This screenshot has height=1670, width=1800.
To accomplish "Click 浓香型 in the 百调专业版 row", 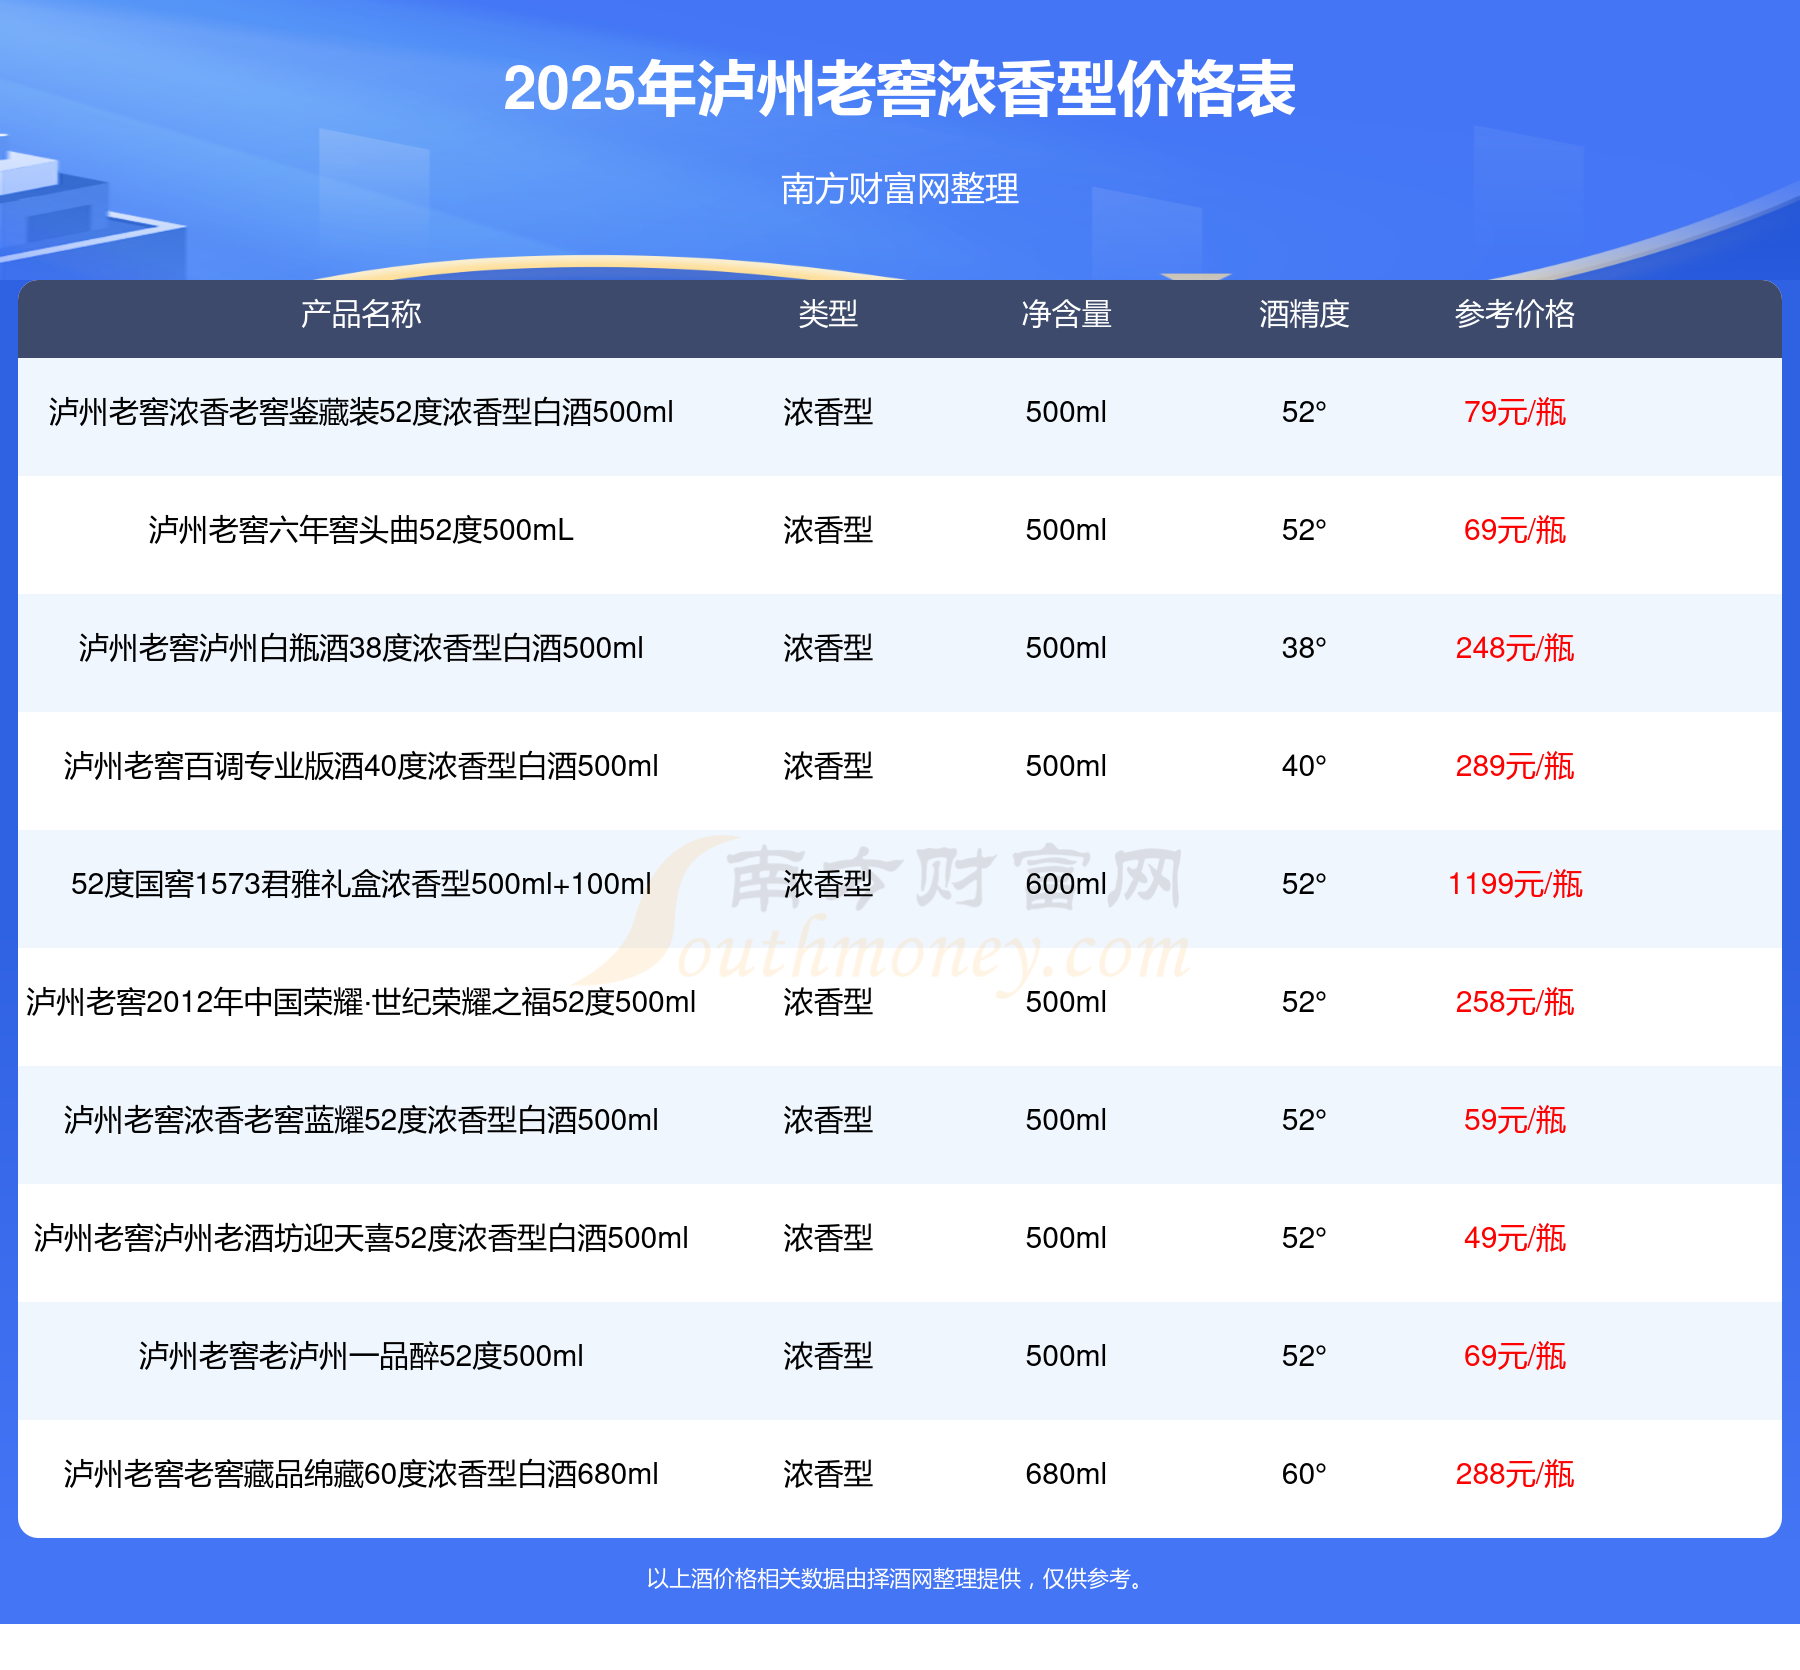I will pyautogui.click(x=828, y=766).
